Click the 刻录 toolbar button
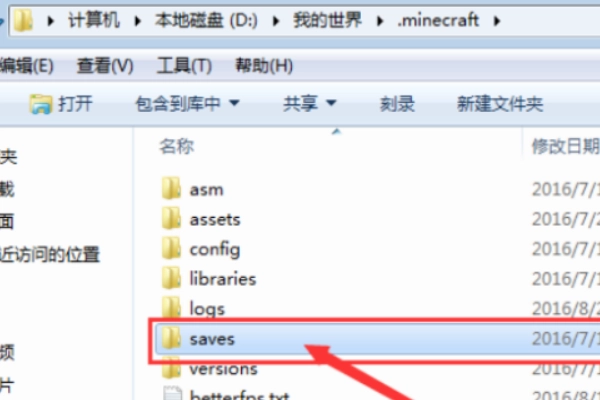The width and height of the screenshot is (600, 400). click(397, 103)
